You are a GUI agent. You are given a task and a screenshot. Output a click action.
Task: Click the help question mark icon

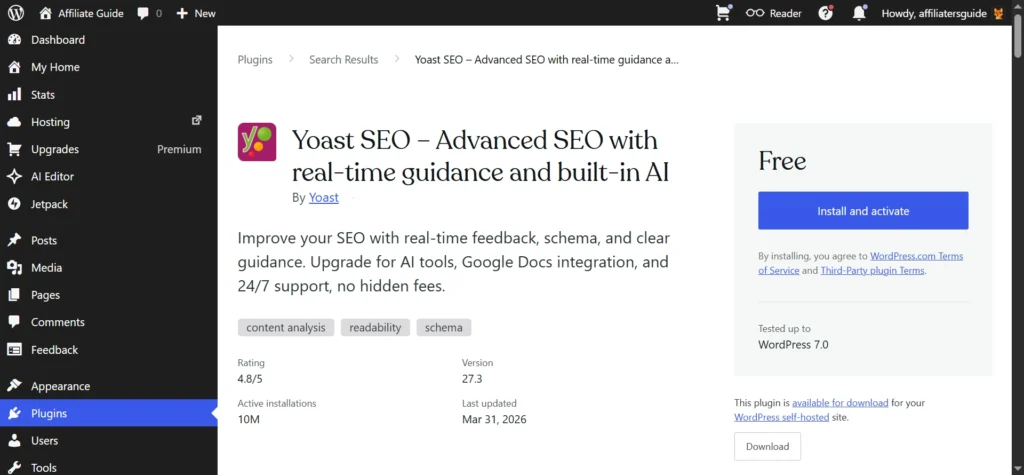pyautogui.click(x=825, y=13)
